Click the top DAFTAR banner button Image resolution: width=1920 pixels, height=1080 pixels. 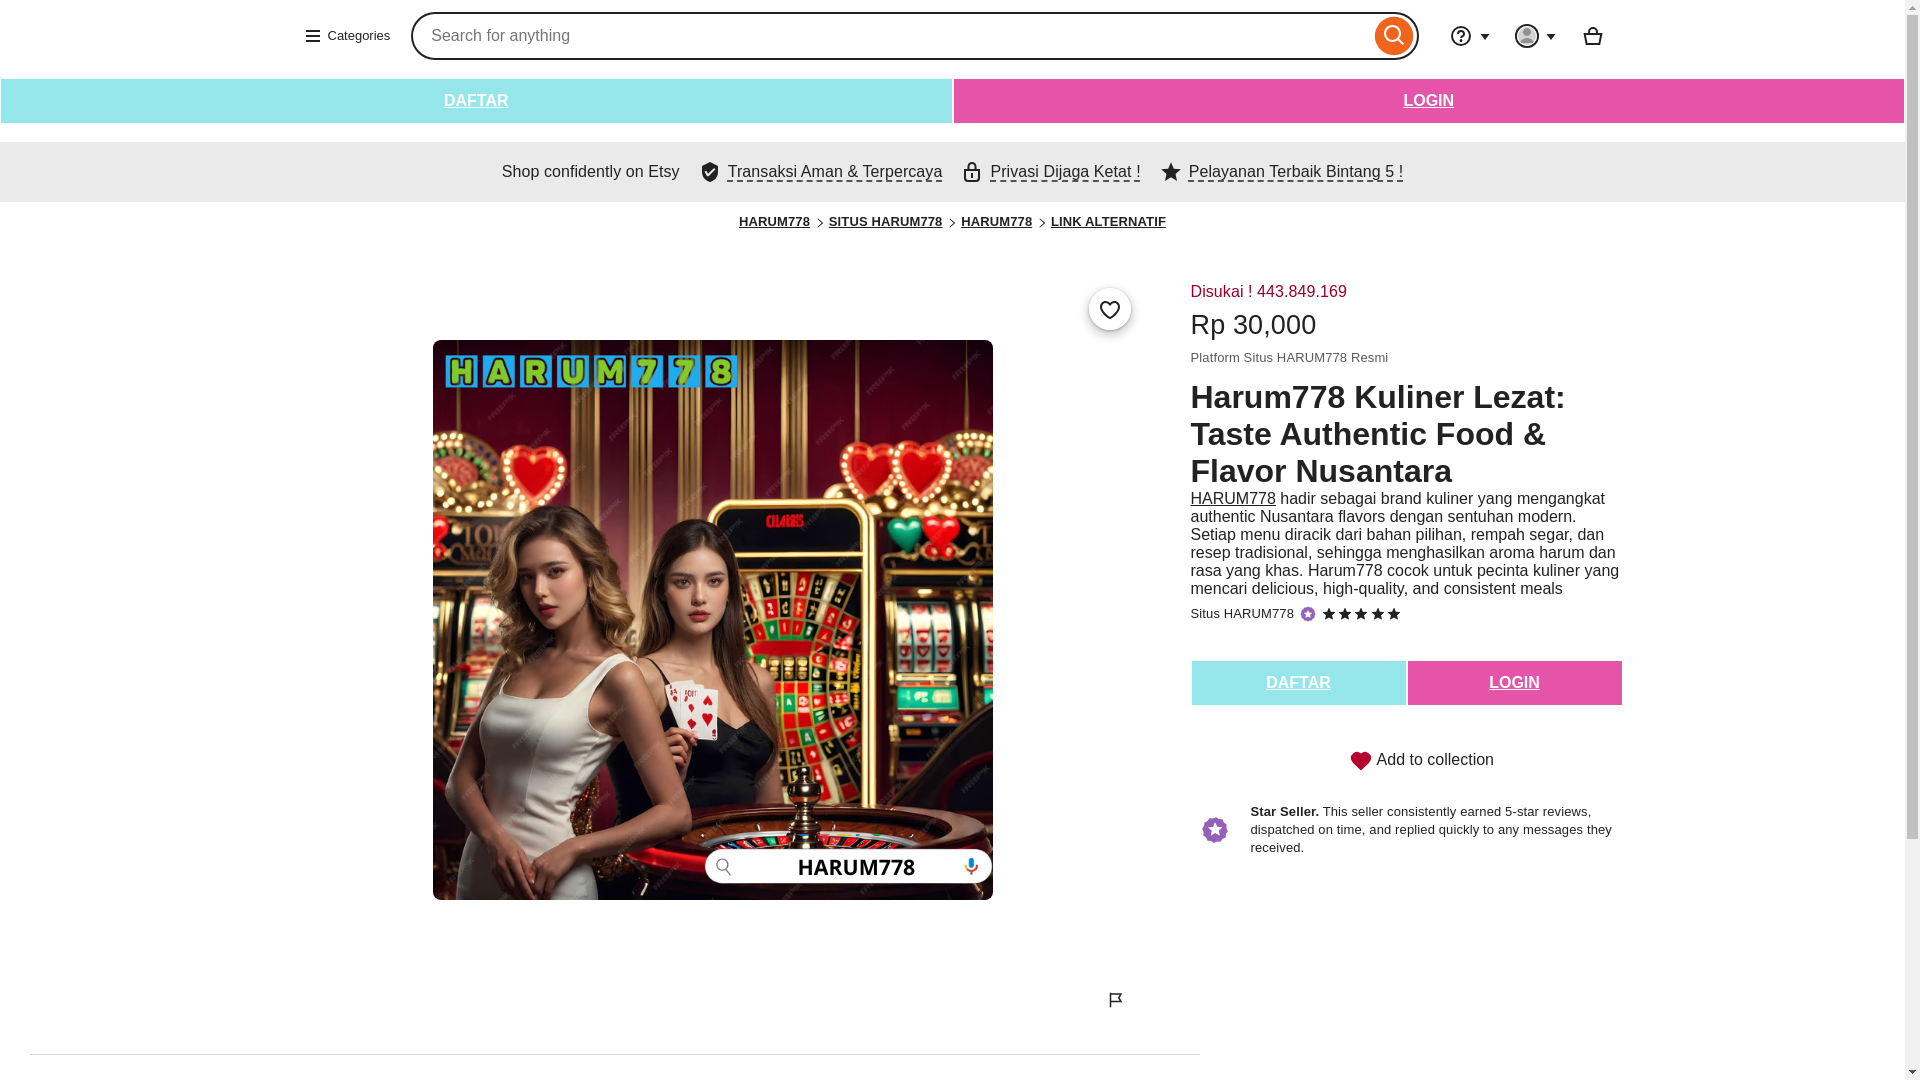click(x=476, y=101)
